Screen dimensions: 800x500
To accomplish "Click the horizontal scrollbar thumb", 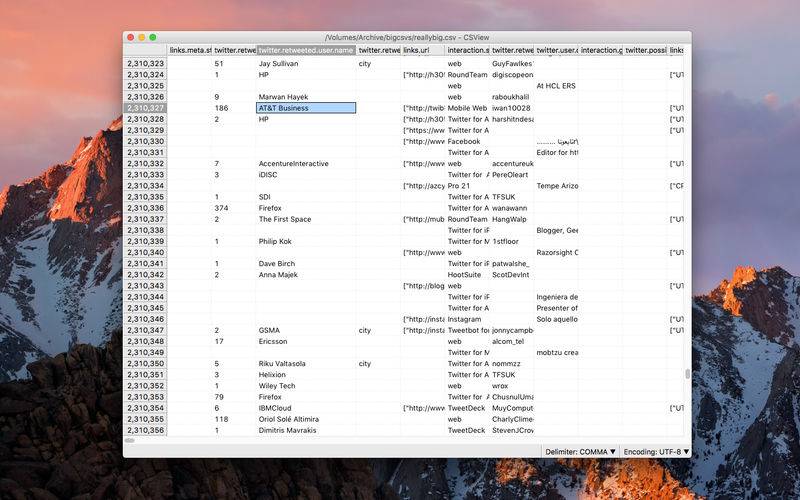I will coord(130,440).
